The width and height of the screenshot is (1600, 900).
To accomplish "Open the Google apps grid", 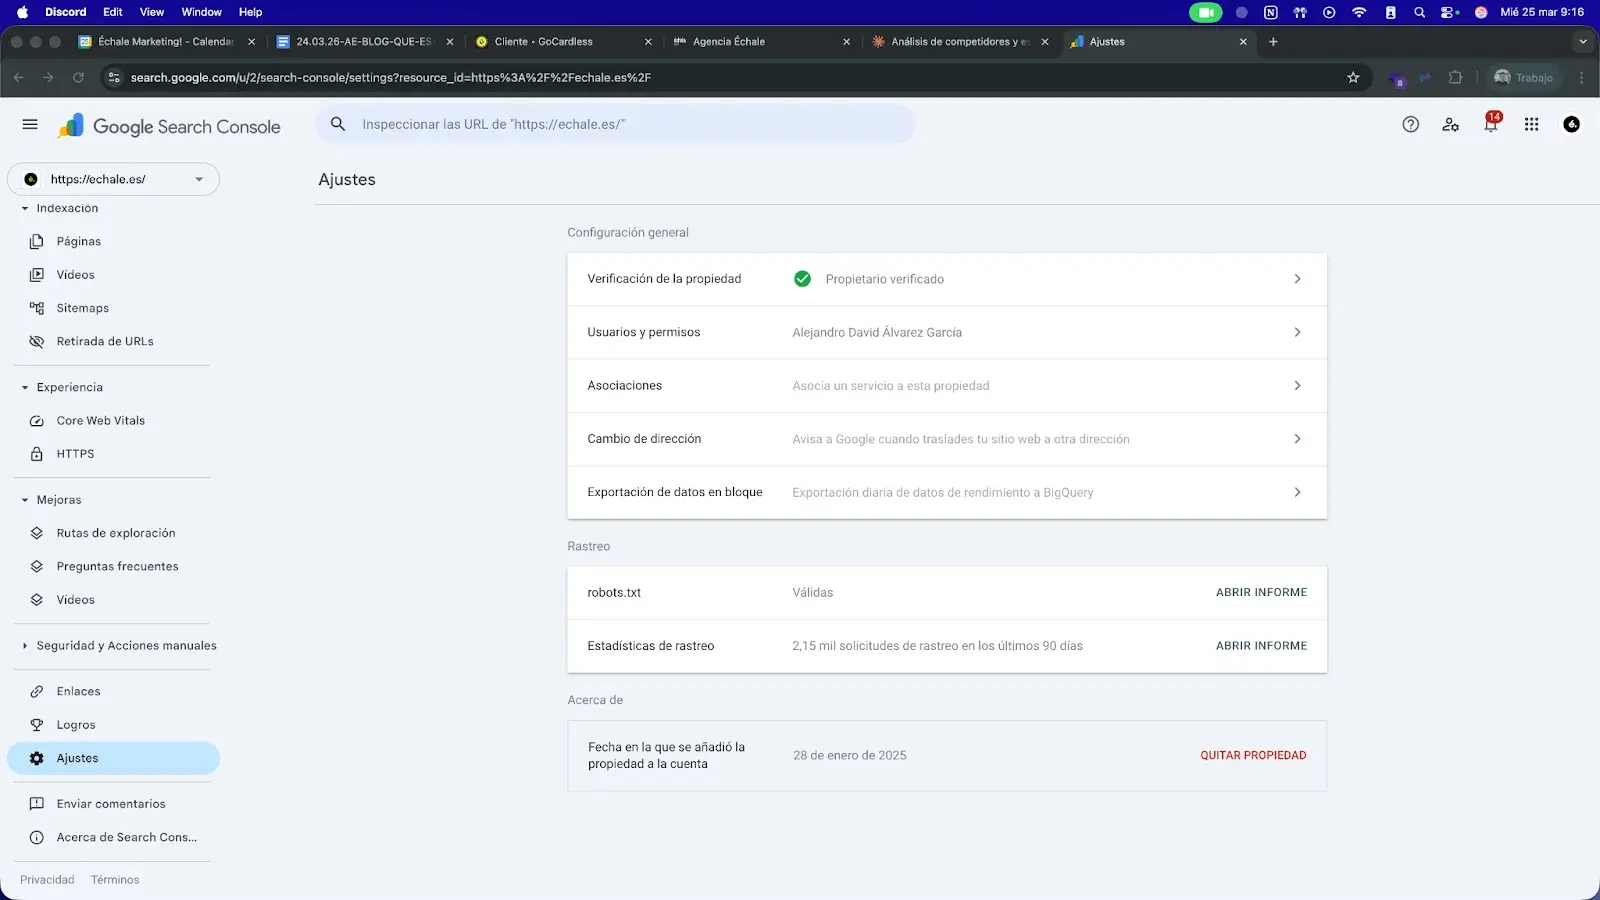I will point(1530,124).
